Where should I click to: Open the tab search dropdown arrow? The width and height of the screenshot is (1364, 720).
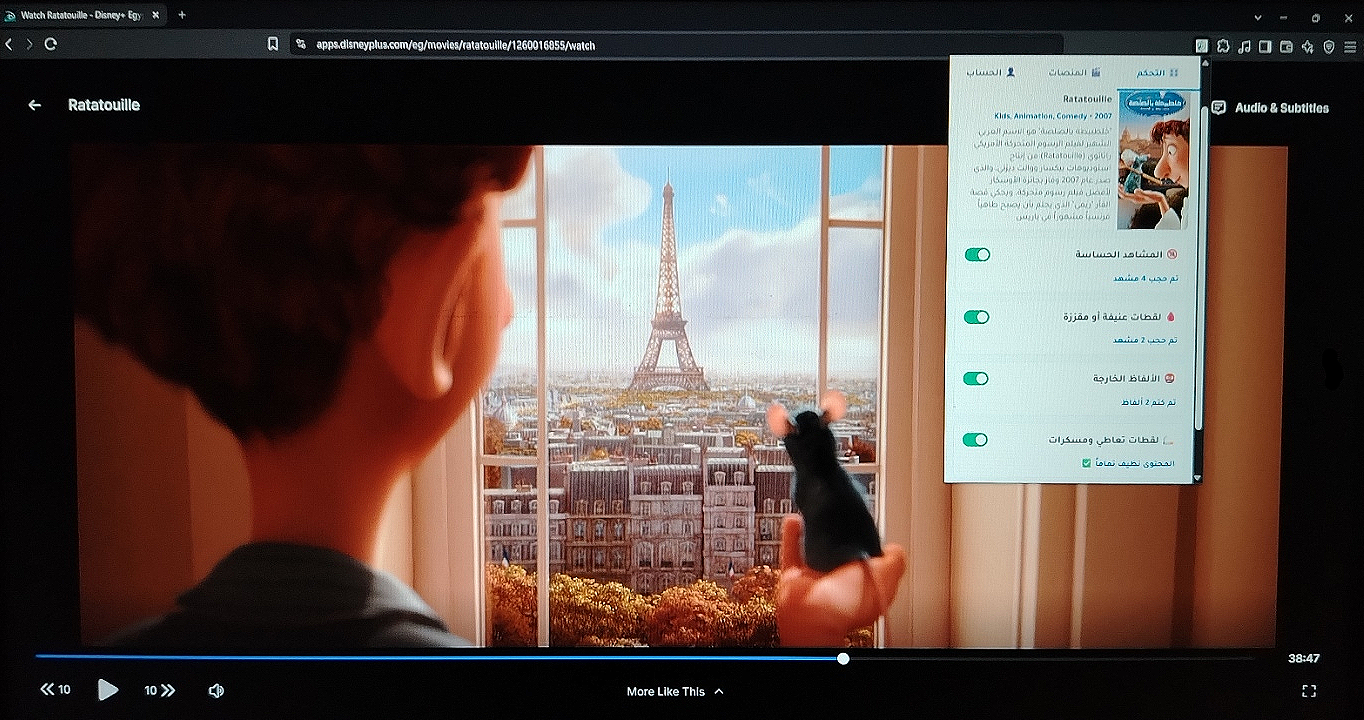1259,17
